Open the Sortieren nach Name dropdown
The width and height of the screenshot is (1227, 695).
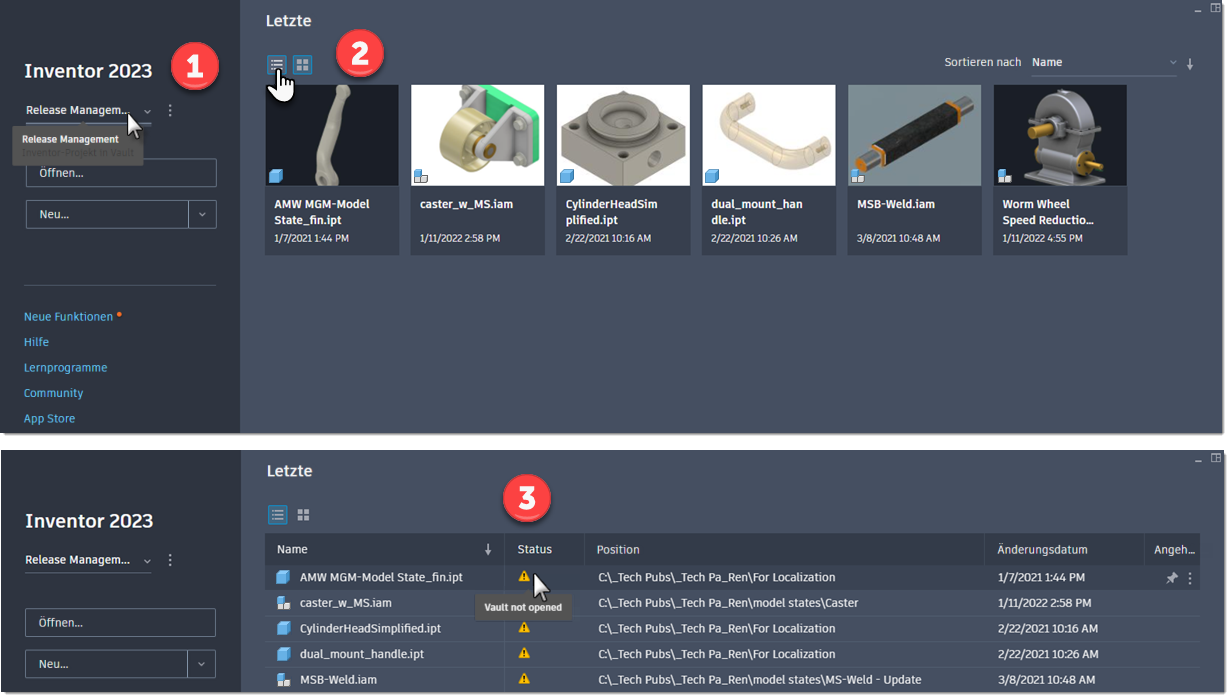(x=1105, y=63)
